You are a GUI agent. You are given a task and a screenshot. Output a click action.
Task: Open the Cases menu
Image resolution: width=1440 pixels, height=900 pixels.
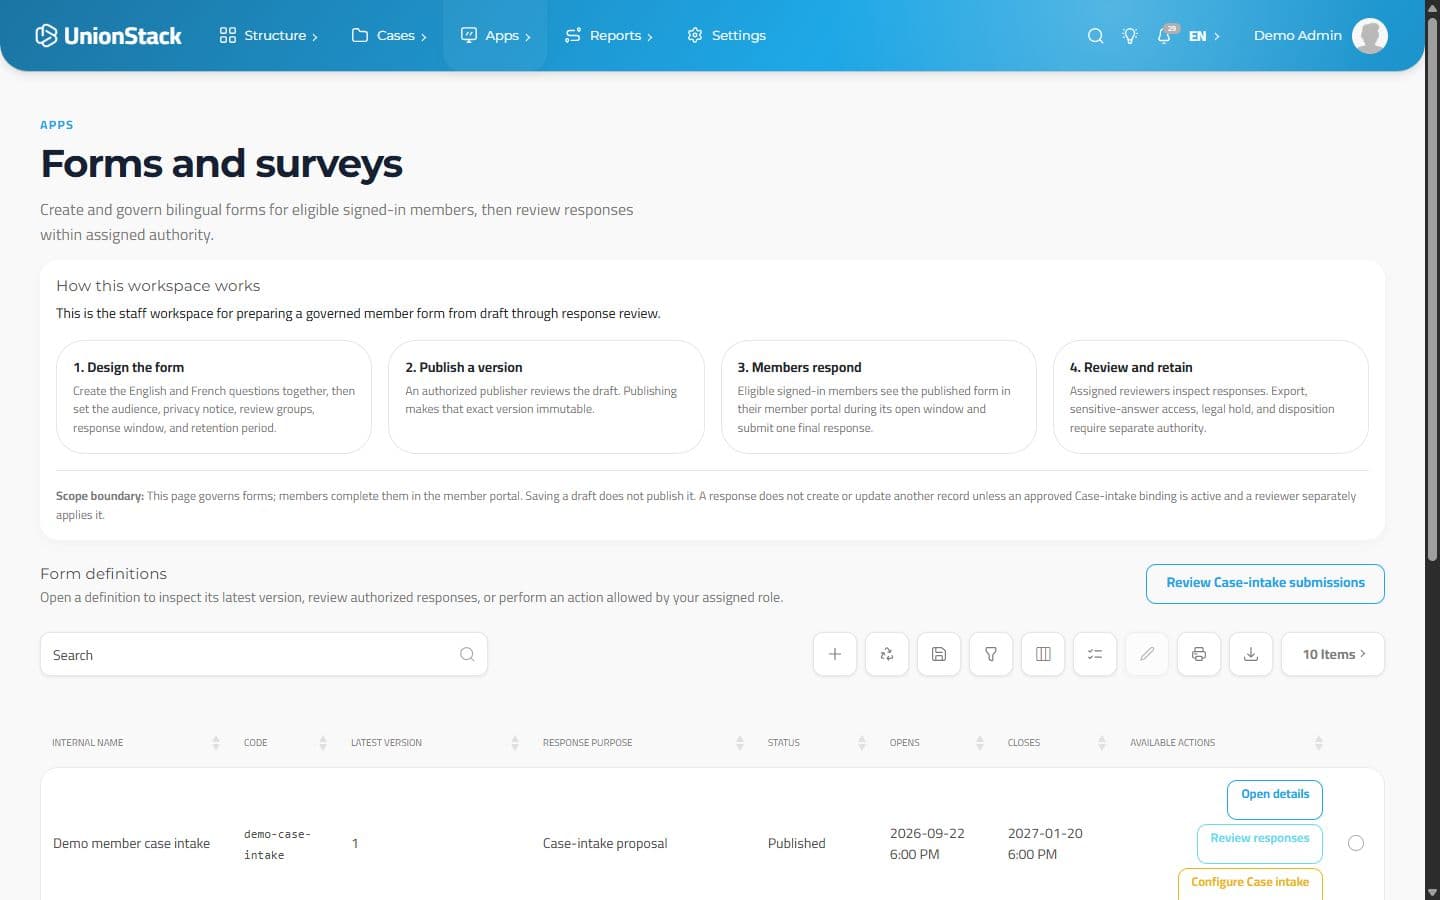click(x=389, y=36)
